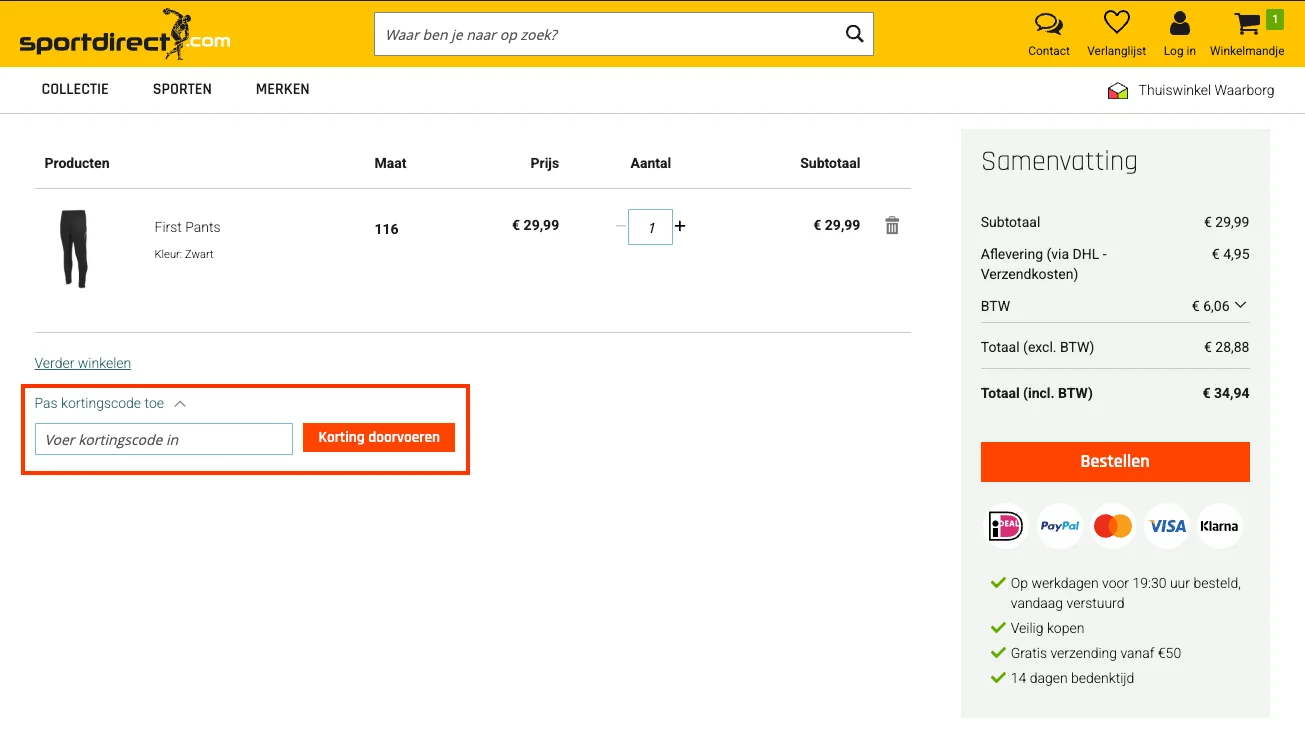Click the Log in person icon
1305x749 pixels.
coord(1179,24)
